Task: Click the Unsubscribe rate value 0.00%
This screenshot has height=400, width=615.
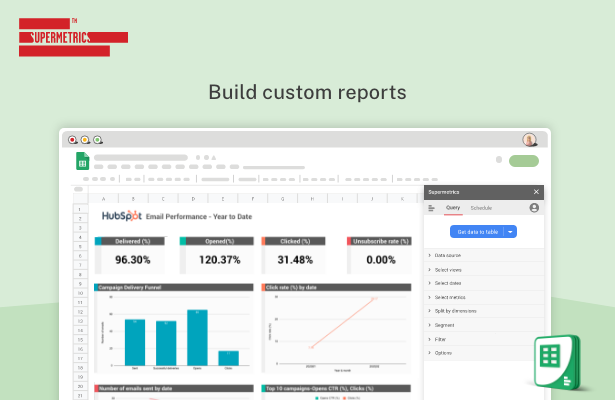Action: [381, 260]
